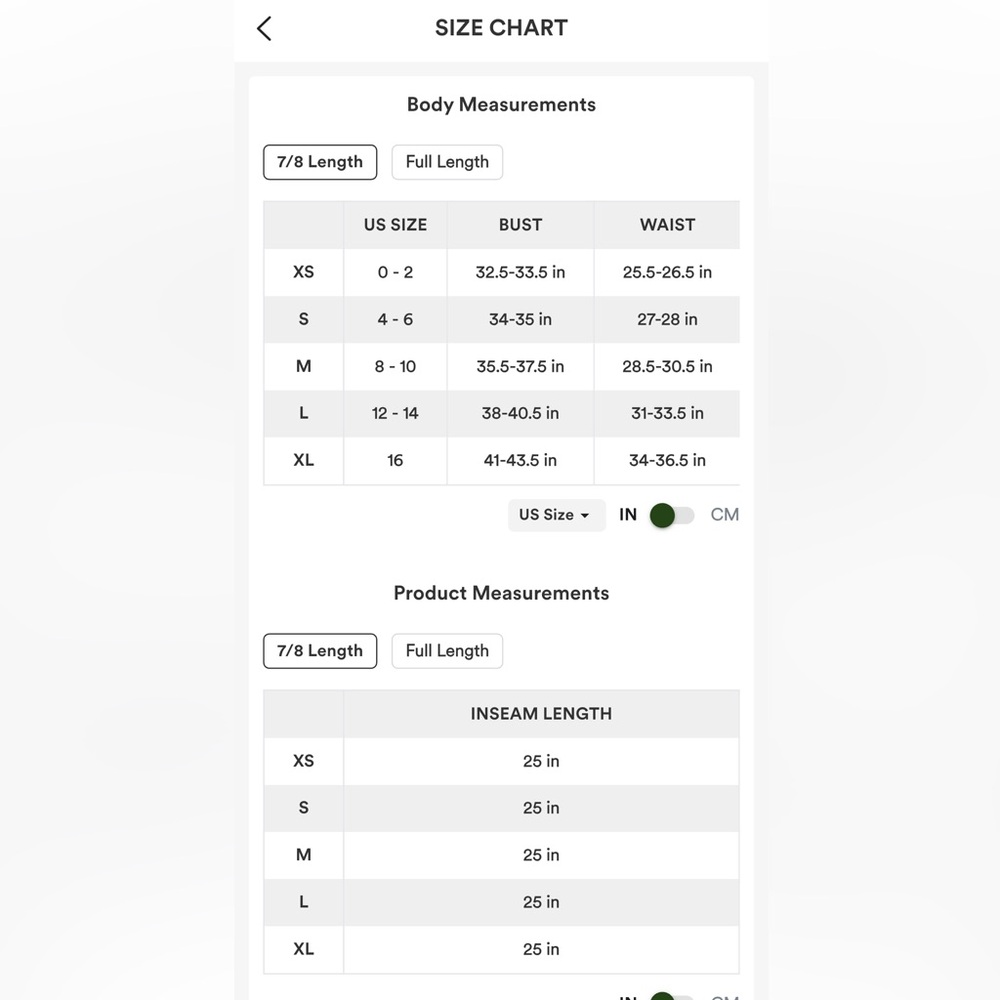Viewport: 1000px width, 1000px height.
Task: Select 7/8 Length tab under Body Measurements
Action: 320,162
